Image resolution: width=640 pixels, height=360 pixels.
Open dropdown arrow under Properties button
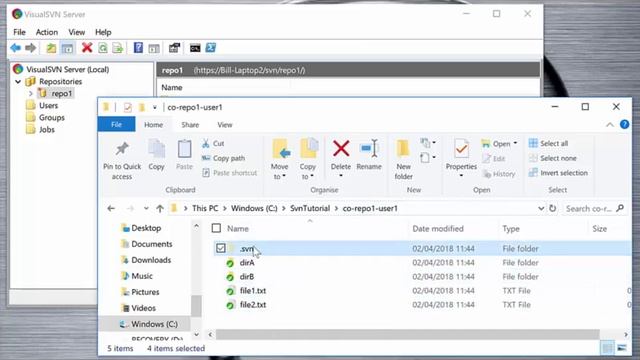[x=461, y=176]
